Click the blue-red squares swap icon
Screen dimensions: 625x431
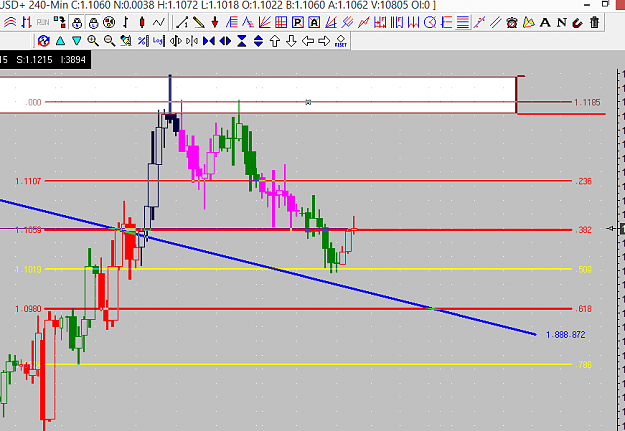click(60, 22)
